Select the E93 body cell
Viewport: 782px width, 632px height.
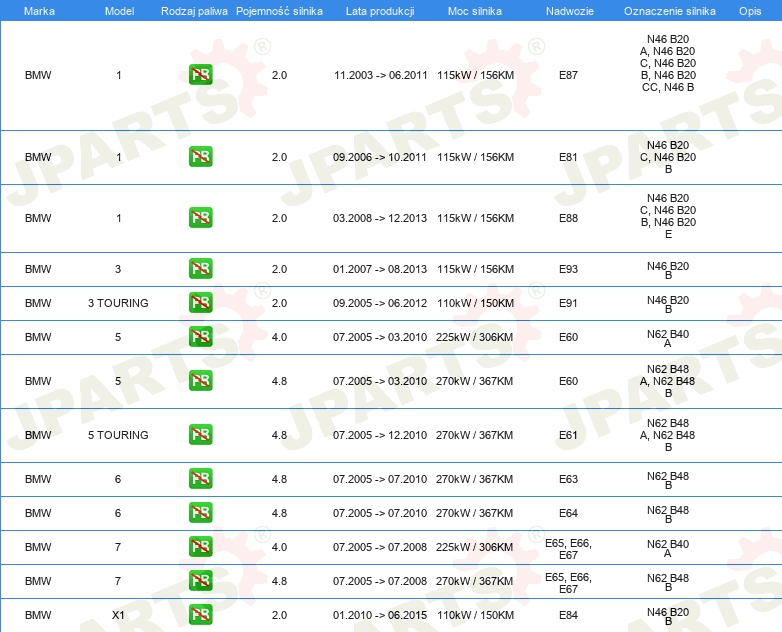(568, 269)
